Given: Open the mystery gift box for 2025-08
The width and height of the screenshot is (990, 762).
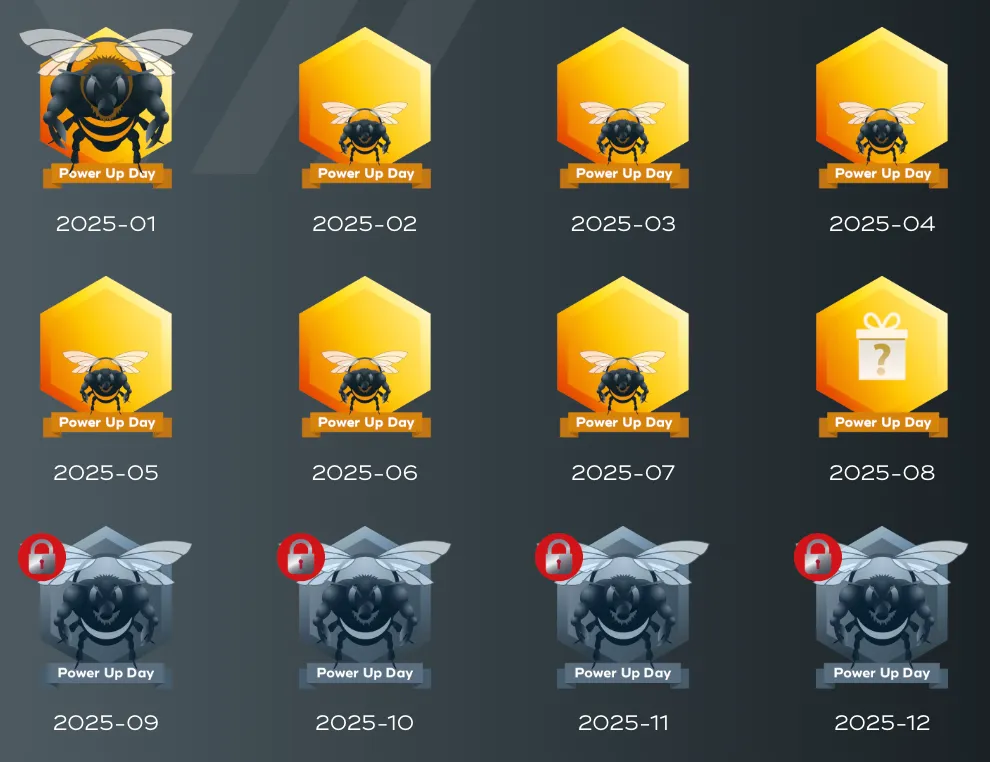Looking at the screenshot, I should tap(882, 347).
